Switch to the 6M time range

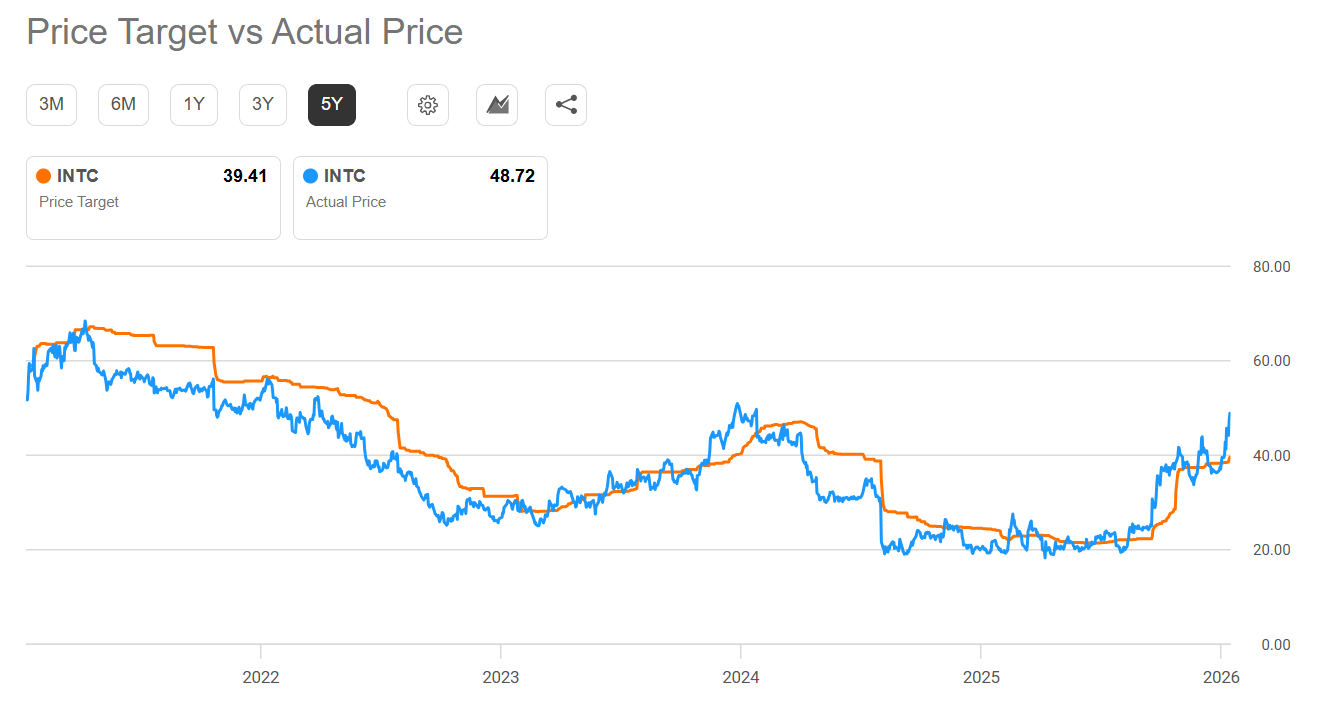122,104
